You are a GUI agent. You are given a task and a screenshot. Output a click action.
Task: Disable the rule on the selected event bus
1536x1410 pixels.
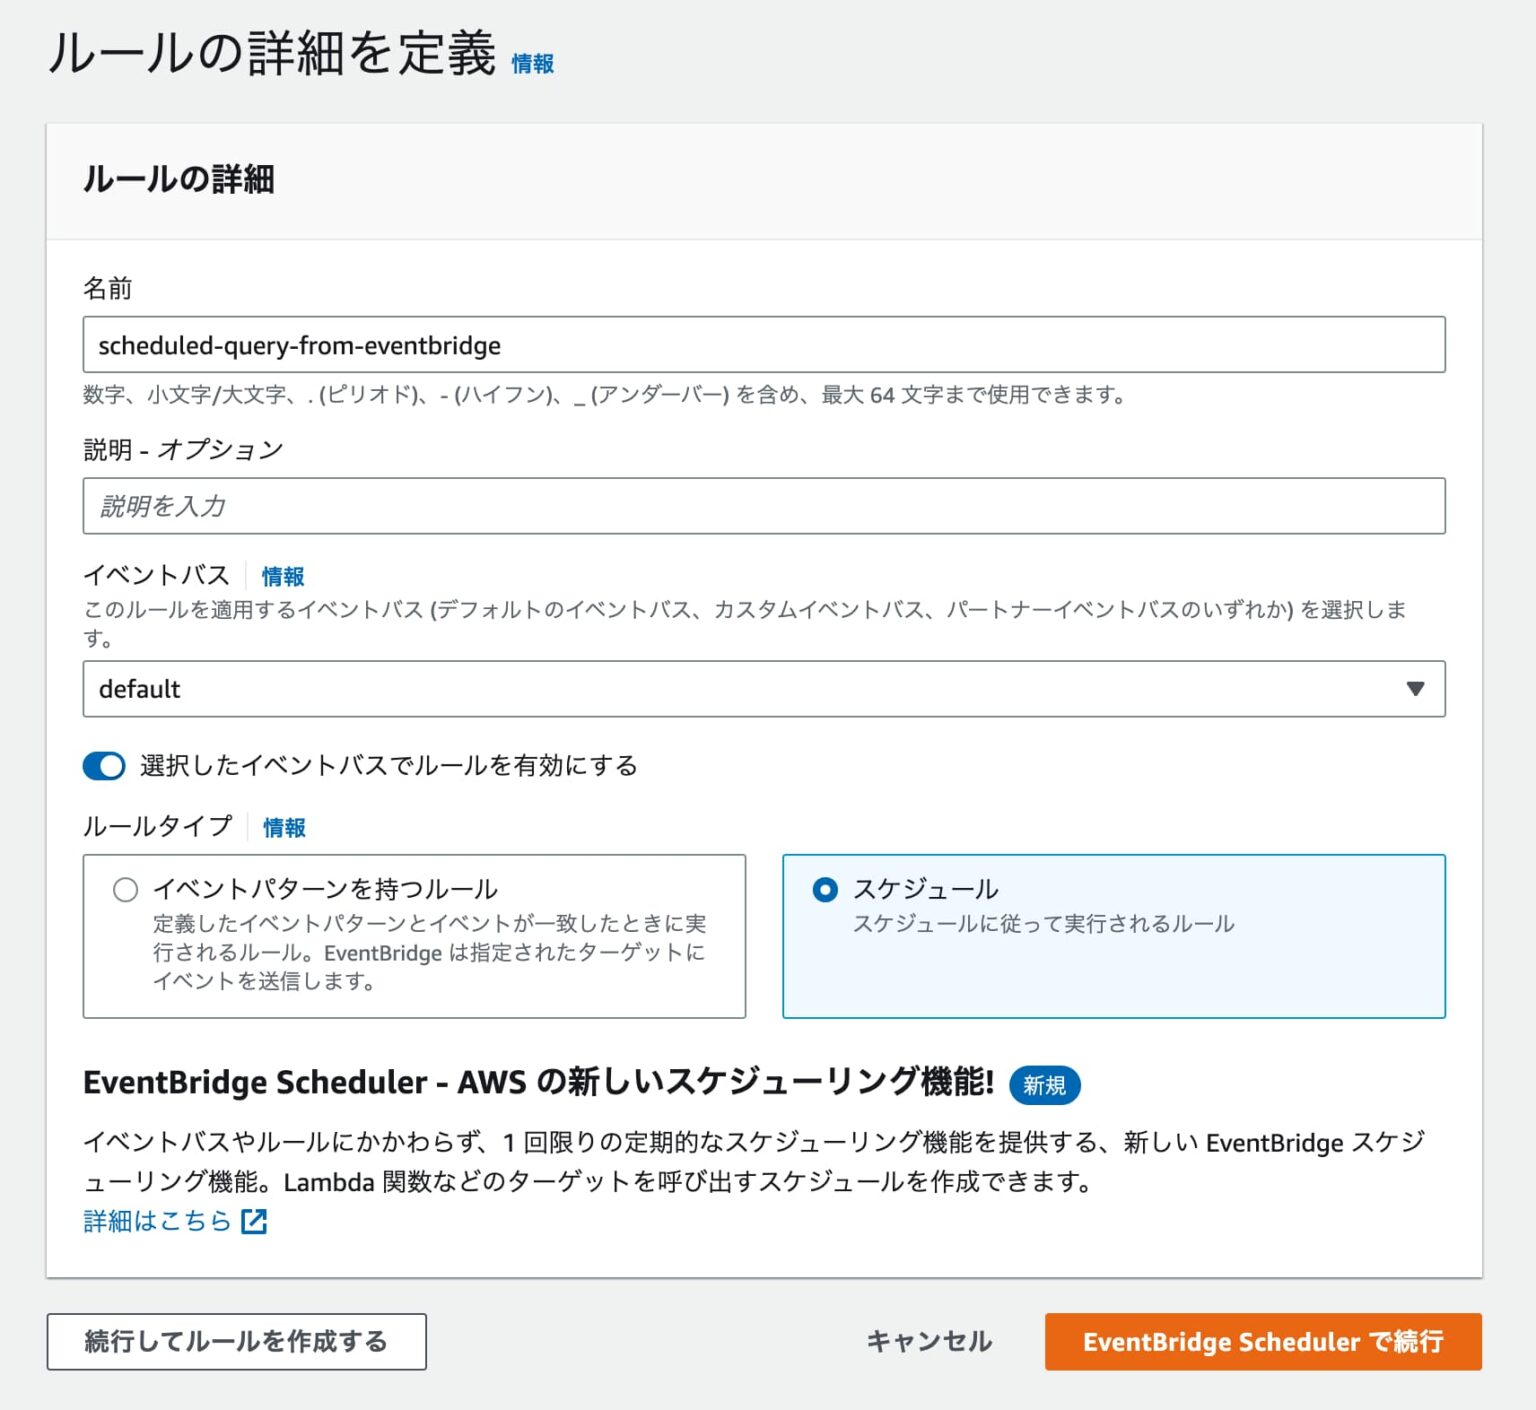[102, 765]
